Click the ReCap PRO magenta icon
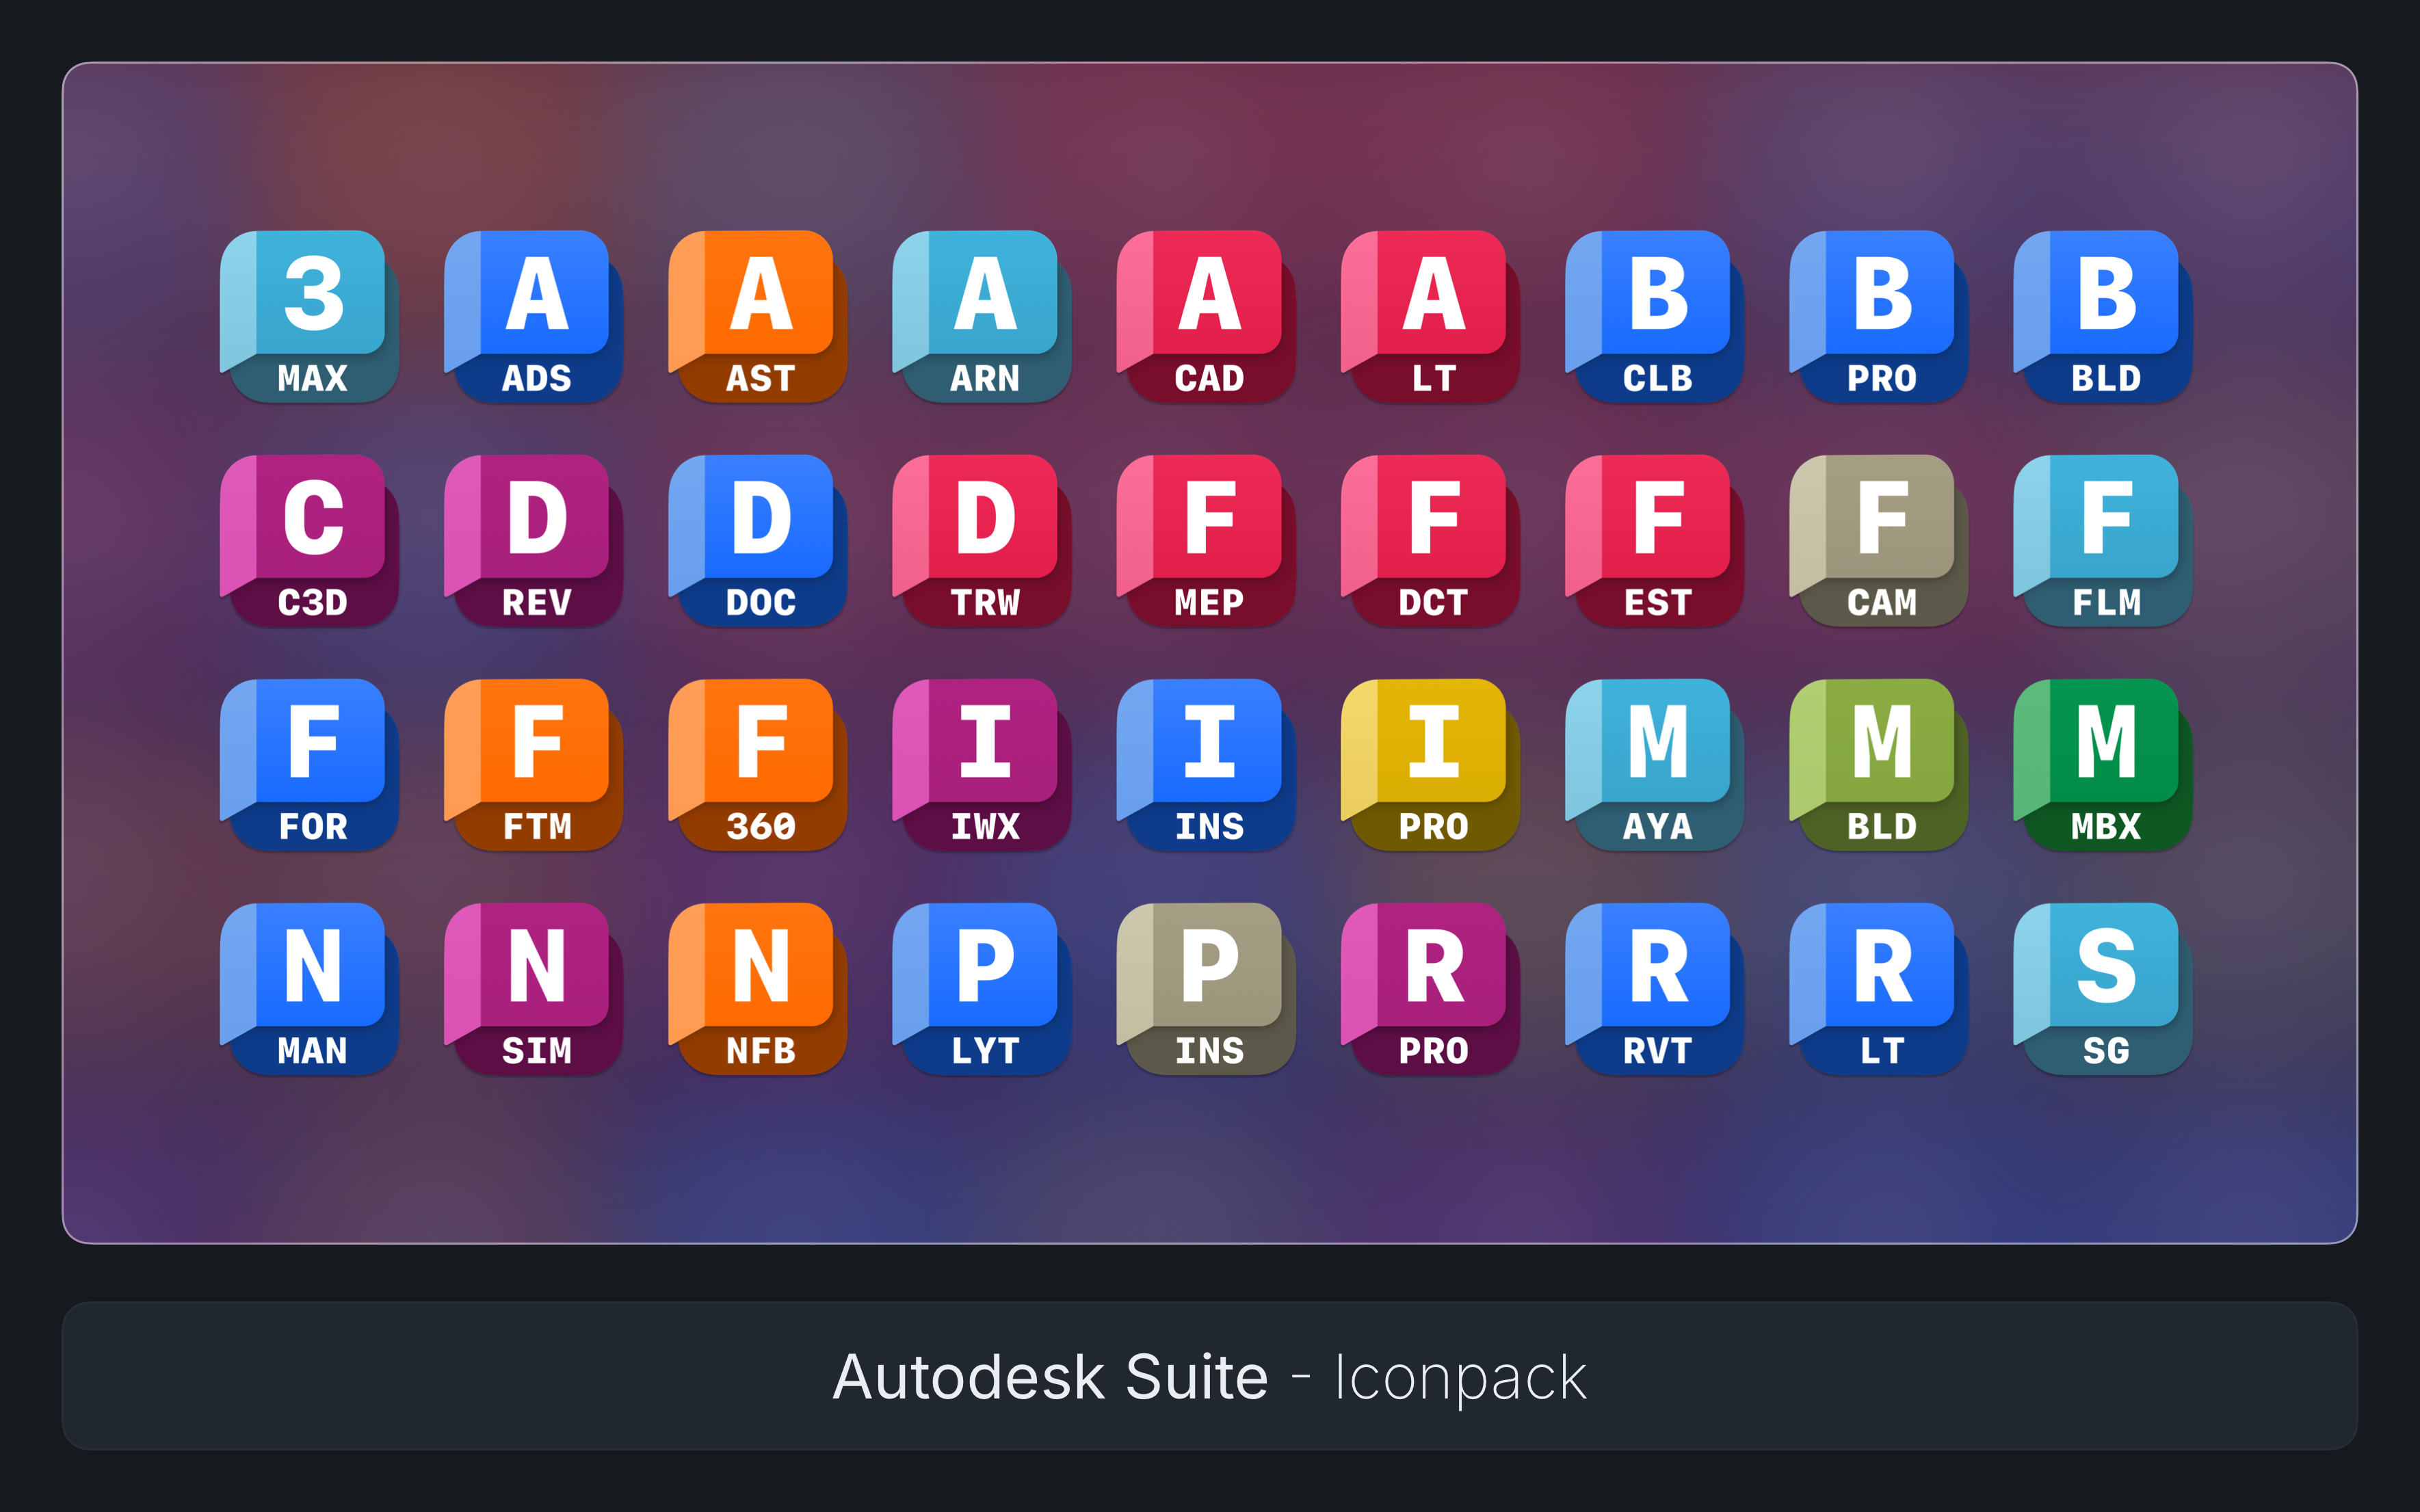 point(1430,988)
